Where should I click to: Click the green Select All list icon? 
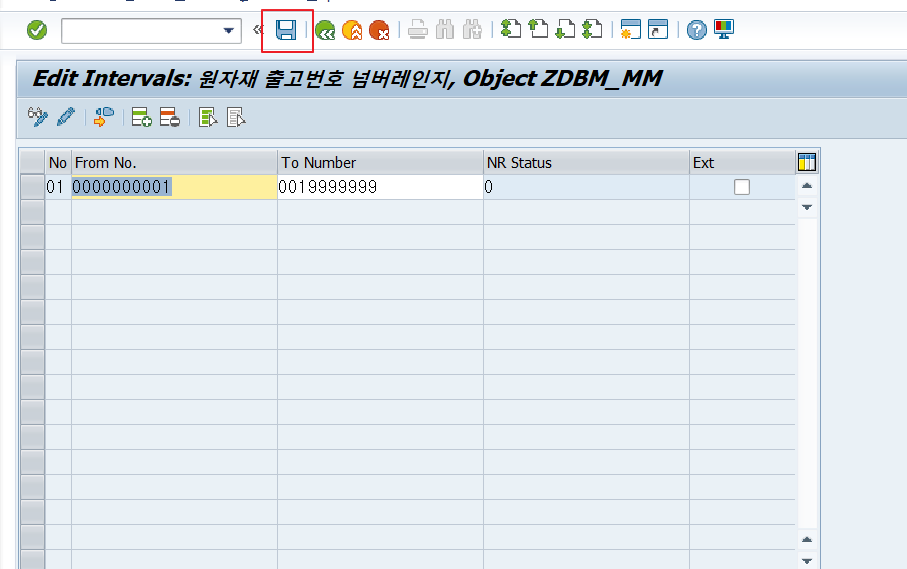pos(208,117)
